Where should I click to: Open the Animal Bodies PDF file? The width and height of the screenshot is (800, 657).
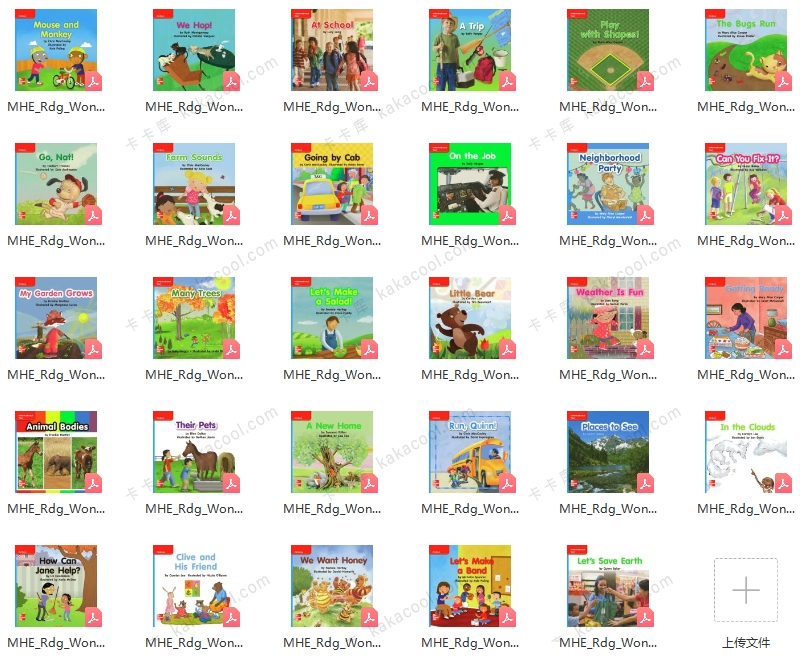pyautogui.click(x=57, y=452)
